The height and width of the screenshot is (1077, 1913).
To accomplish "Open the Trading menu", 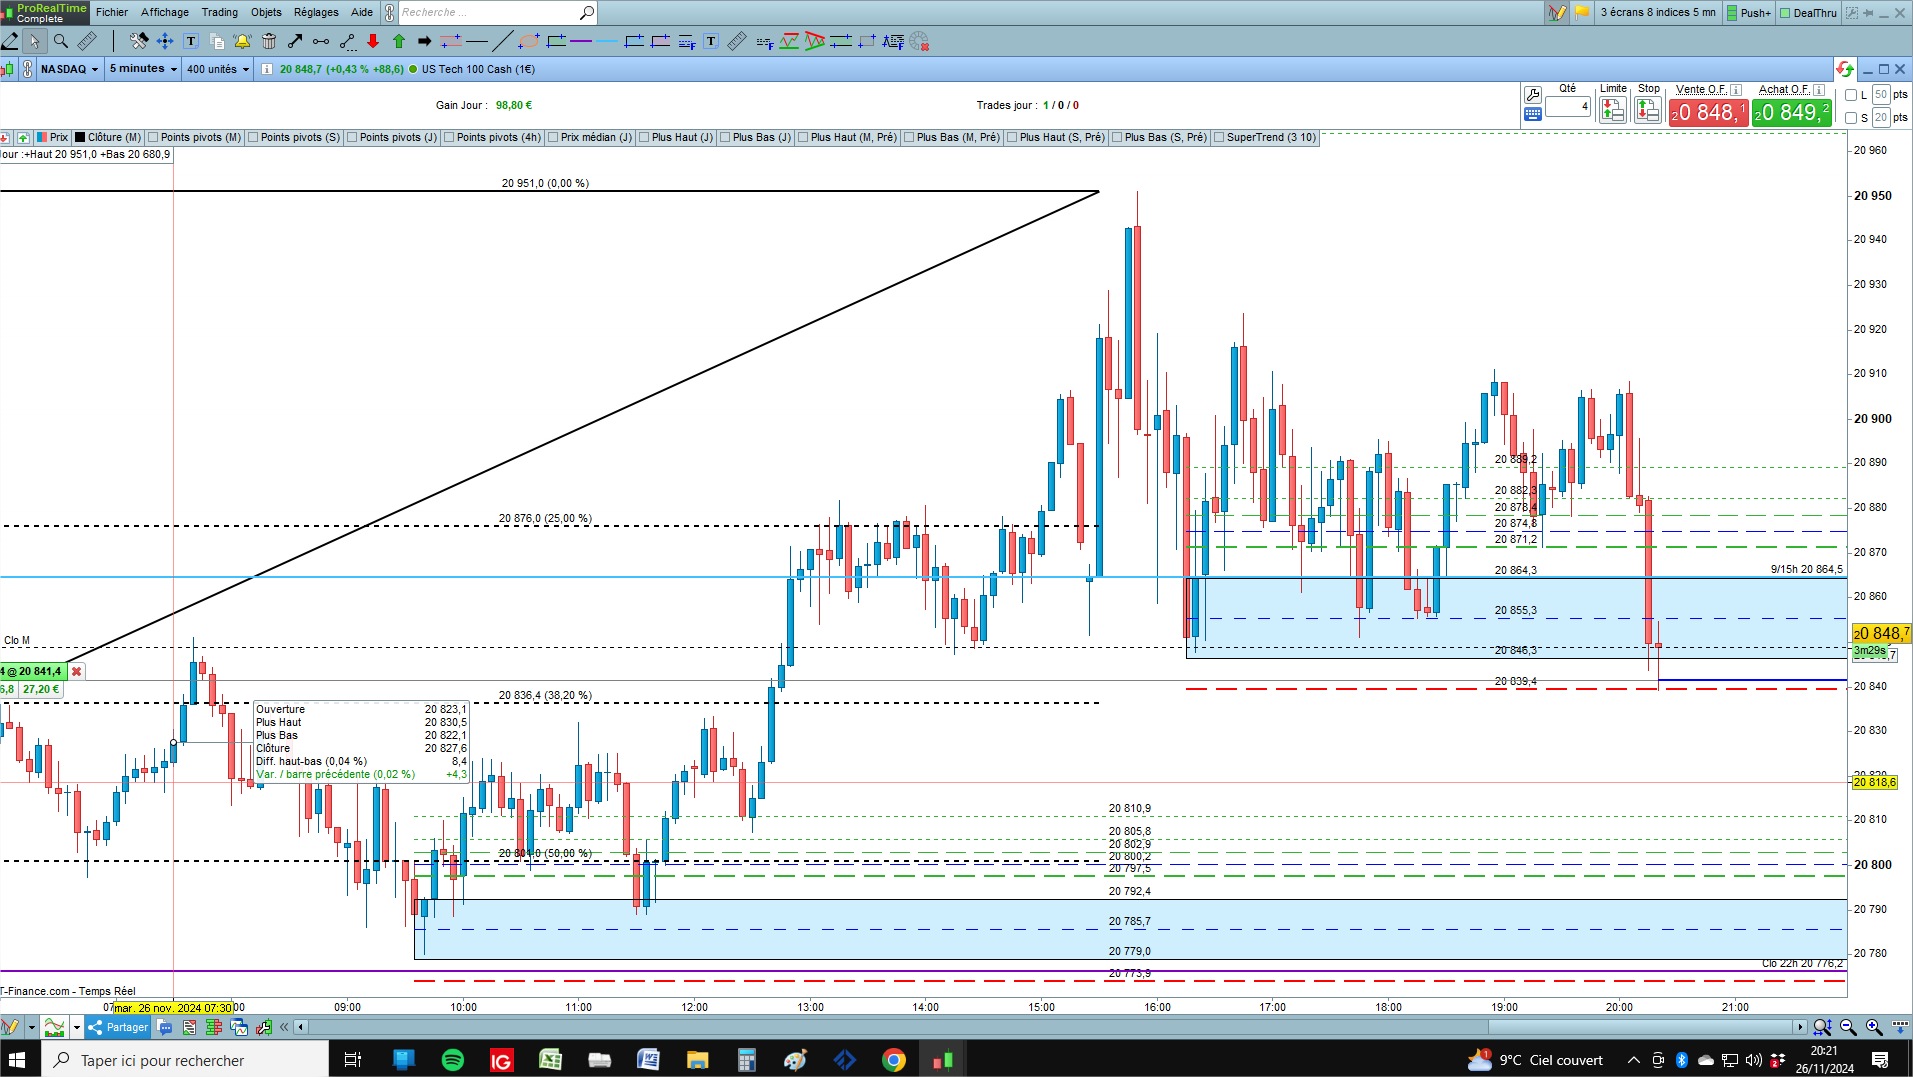I will 219,12.
